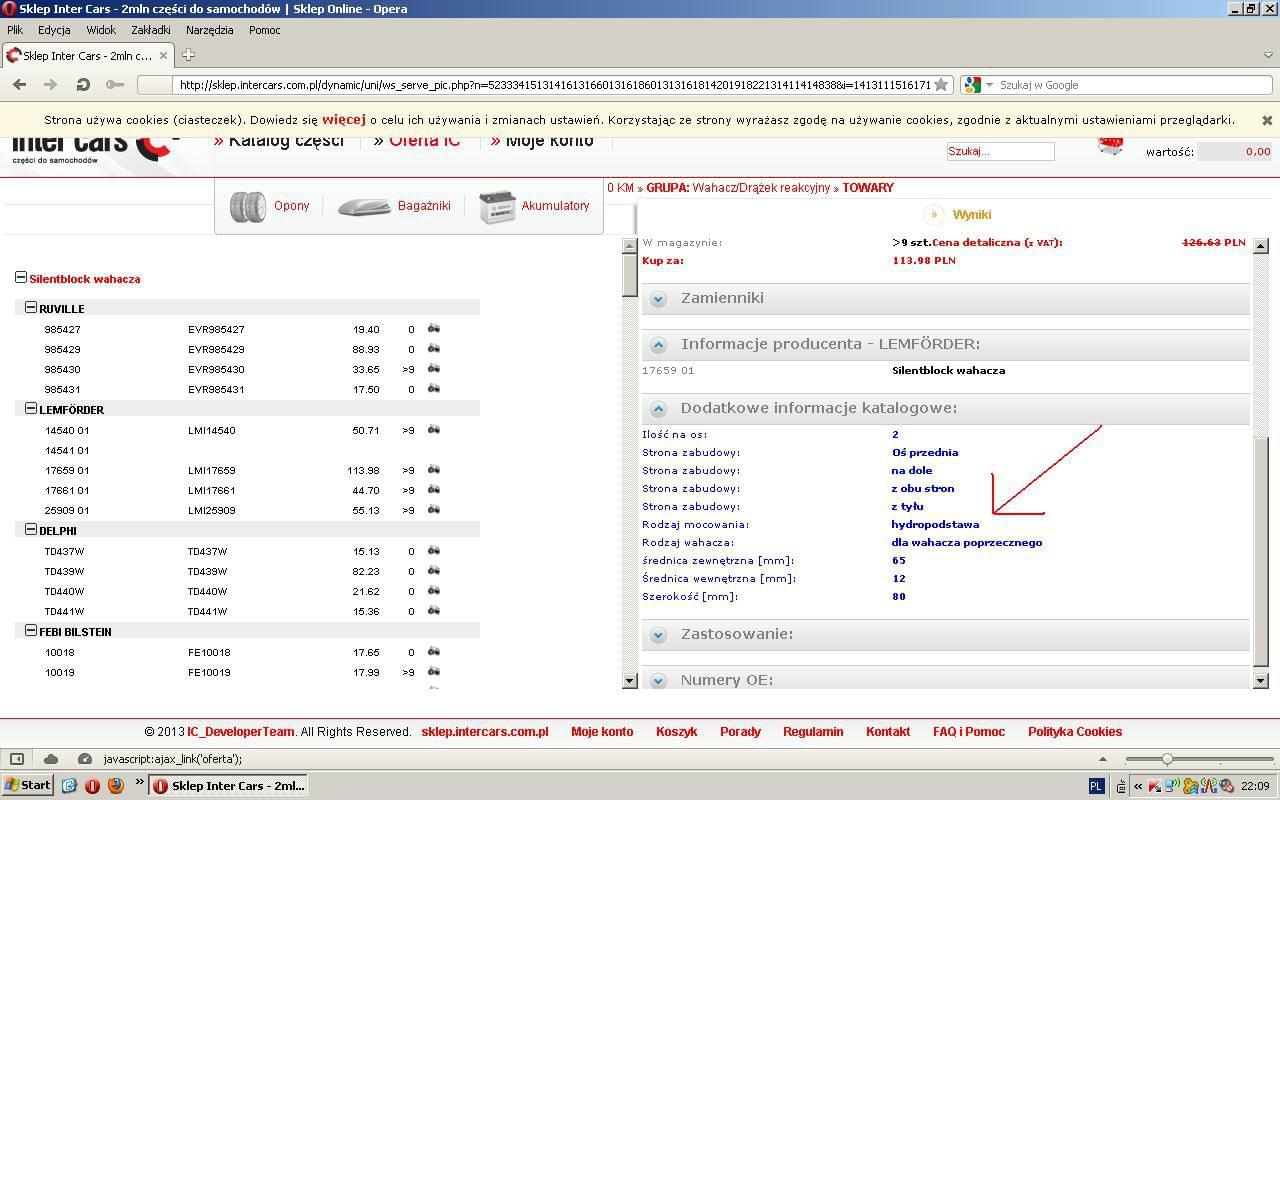1280x1197 pixels.
Task: Click binoculars icon for LEMFÖRDER 17659 01
Action: click(434, 470)
